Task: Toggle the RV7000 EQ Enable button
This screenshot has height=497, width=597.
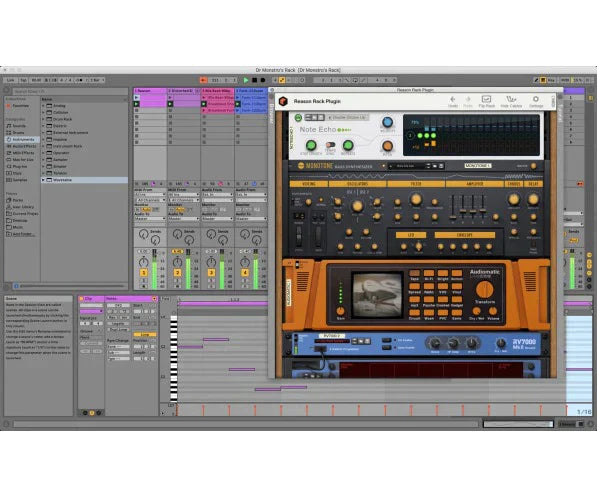Action: (386, 340)
